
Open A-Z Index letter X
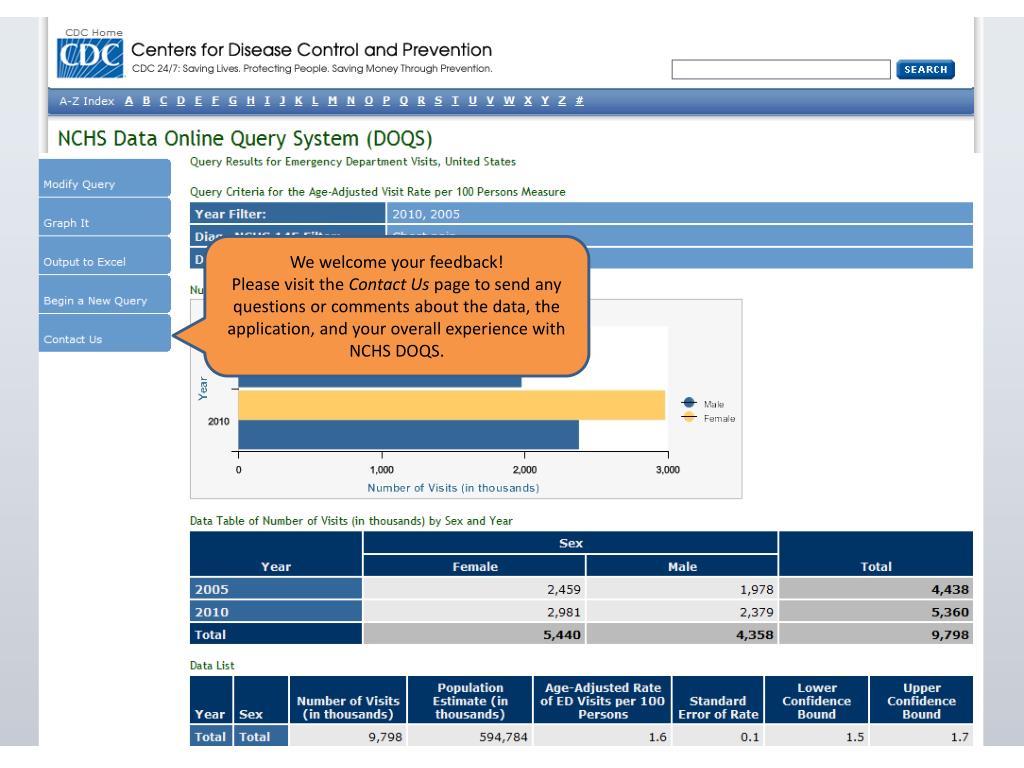click(528, 101)
